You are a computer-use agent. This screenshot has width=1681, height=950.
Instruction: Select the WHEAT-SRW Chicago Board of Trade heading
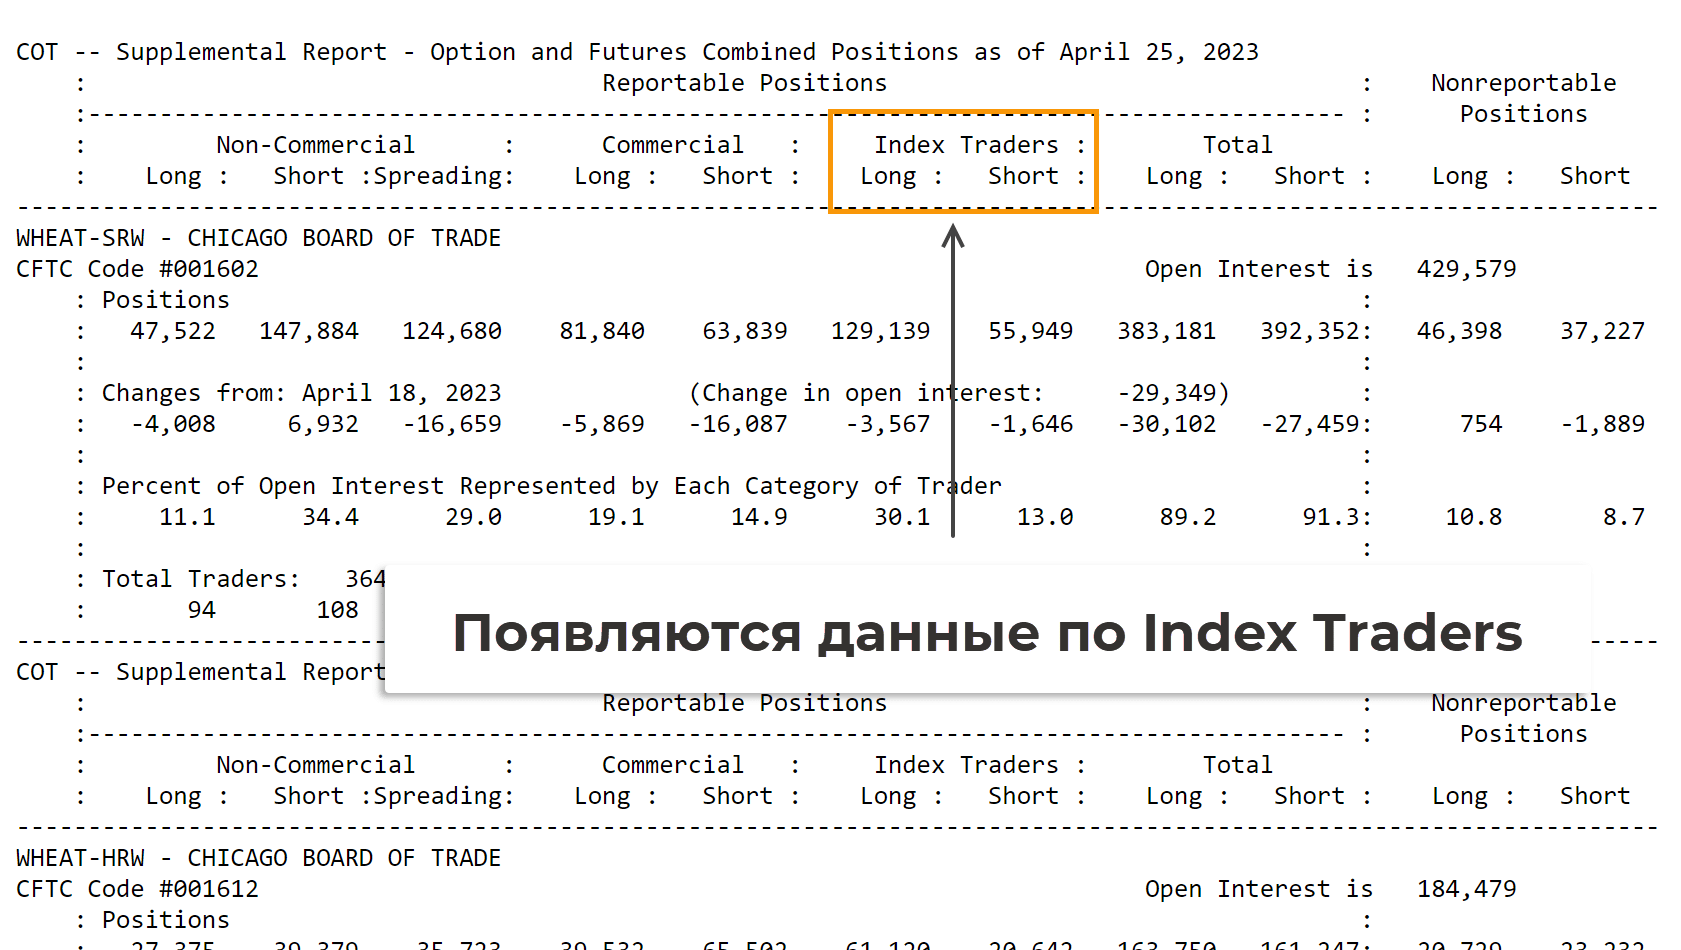coord(258,238)
